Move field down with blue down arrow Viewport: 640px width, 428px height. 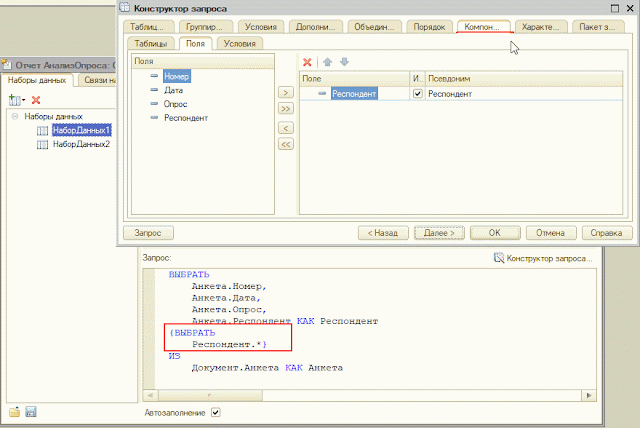tap(344, 62)
